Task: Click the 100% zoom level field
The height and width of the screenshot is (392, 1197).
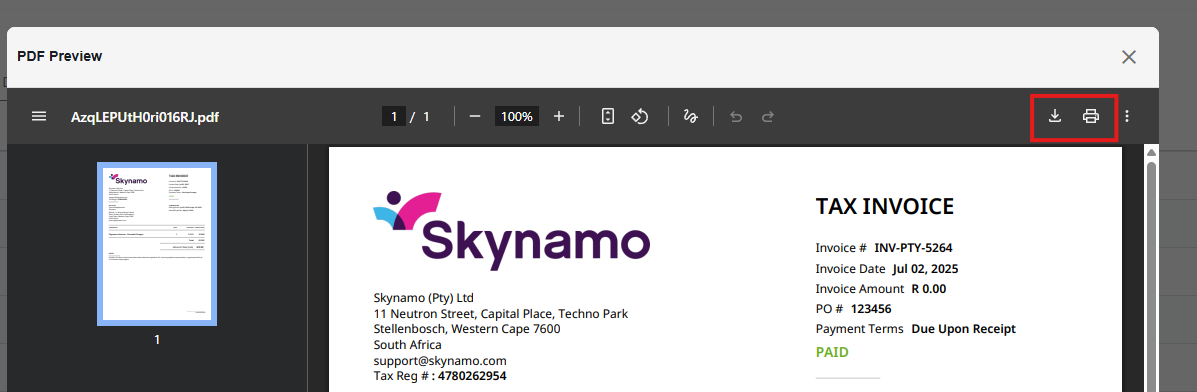Action: point(517,116)
